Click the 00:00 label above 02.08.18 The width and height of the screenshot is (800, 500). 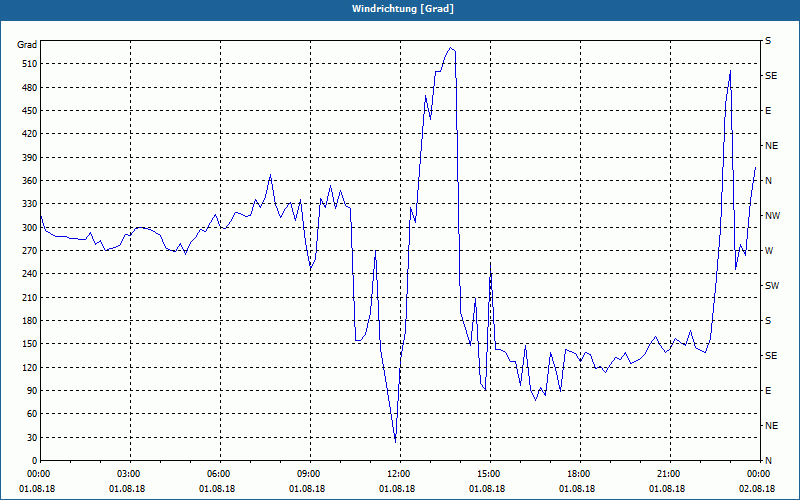[759, 474]
